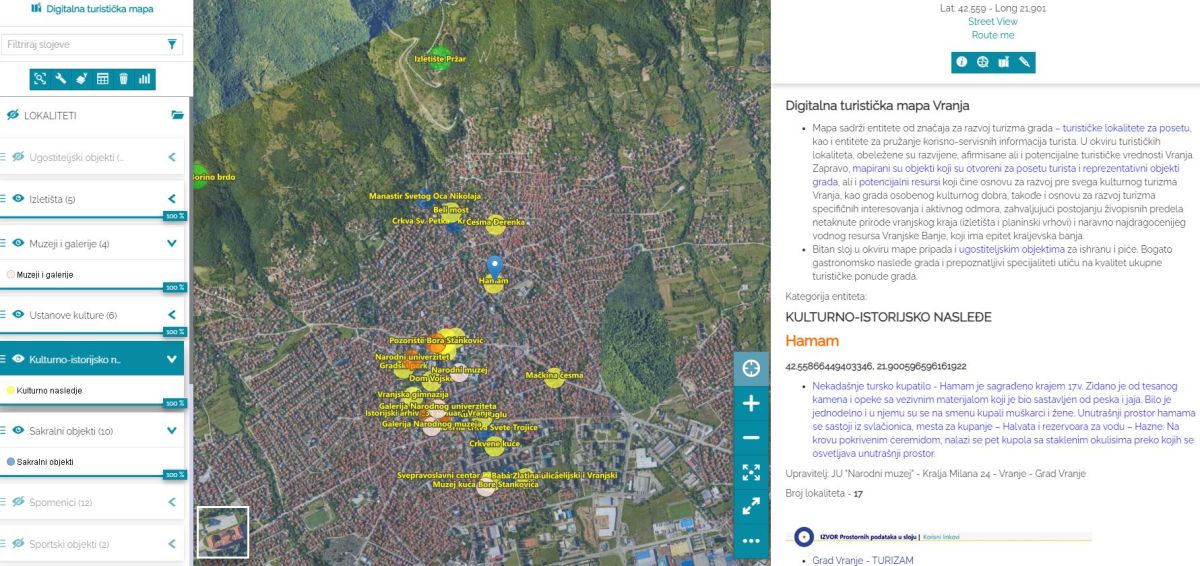Toggle visibility of the LOKALITETI group
1200x566 pixels.
(x=13, y=115)
